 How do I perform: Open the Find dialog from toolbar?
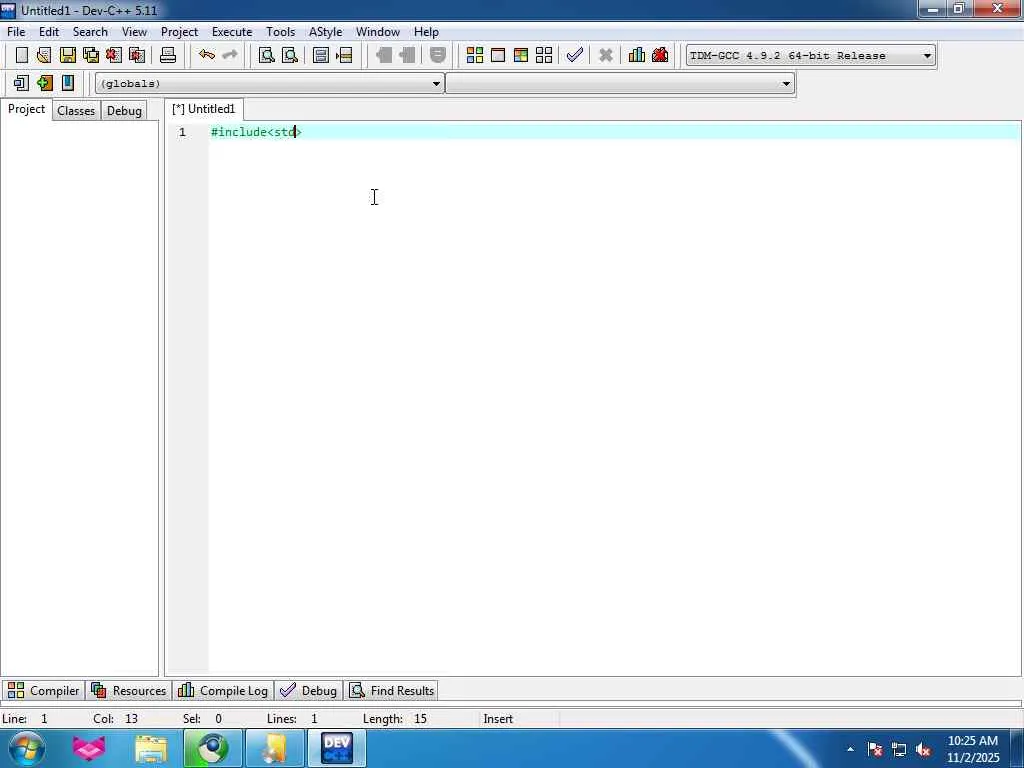(266, 56)
